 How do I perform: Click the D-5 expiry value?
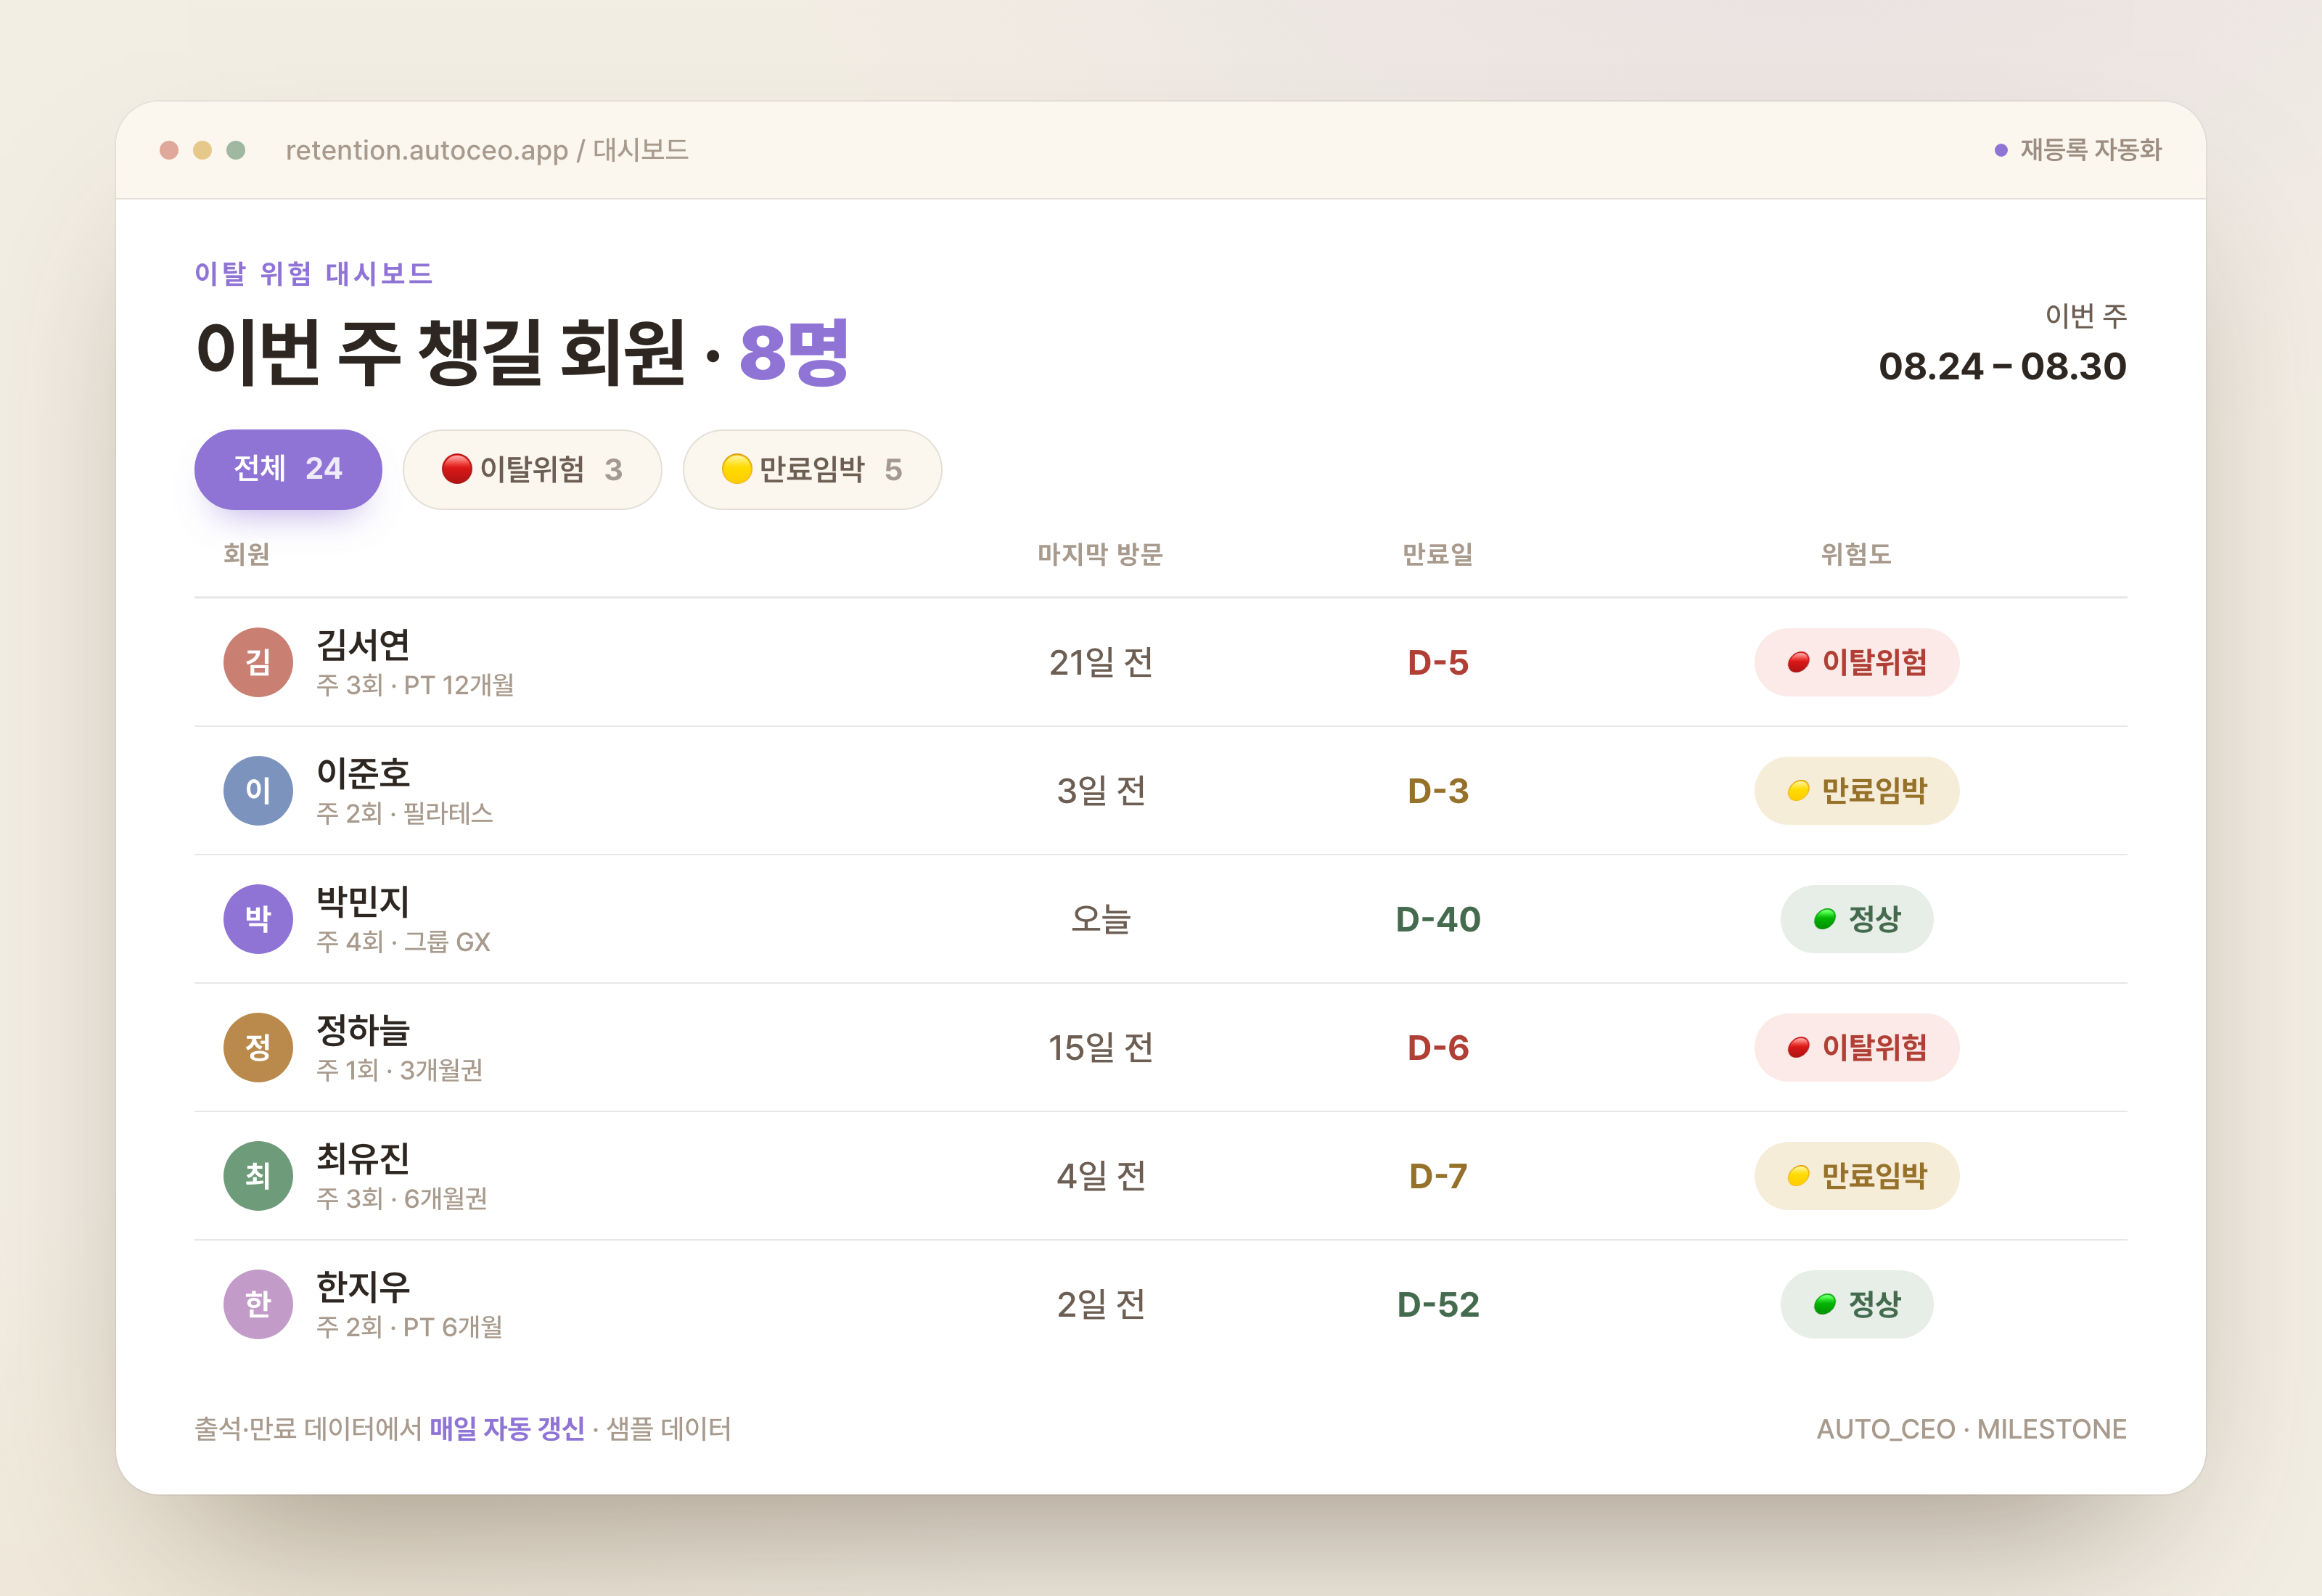(x=1438, y=662)
